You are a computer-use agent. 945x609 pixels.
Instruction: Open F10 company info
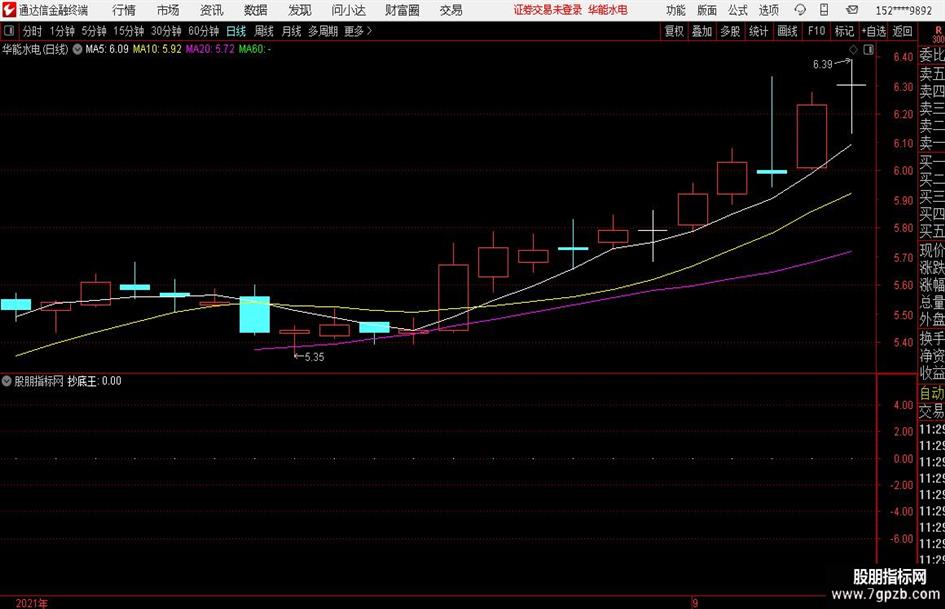816,31
